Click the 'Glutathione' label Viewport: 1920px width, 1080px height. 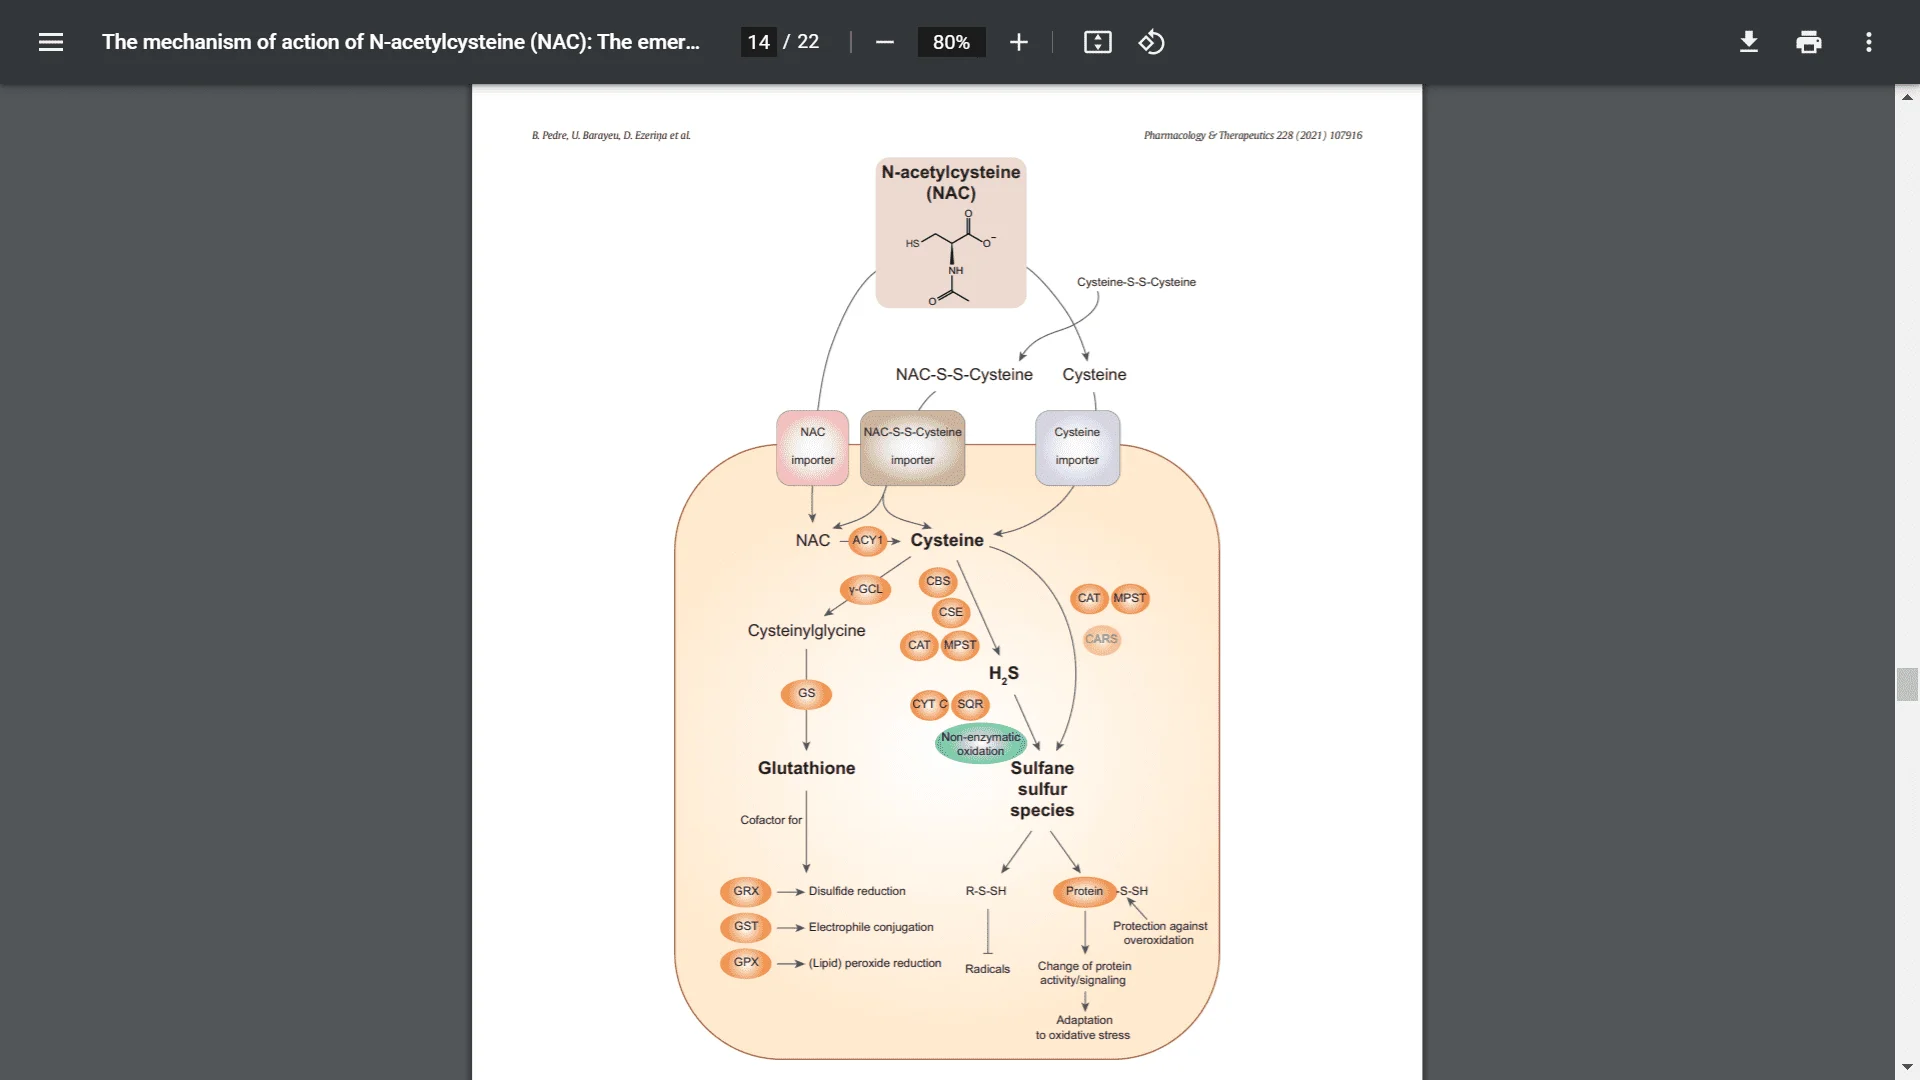807,768
